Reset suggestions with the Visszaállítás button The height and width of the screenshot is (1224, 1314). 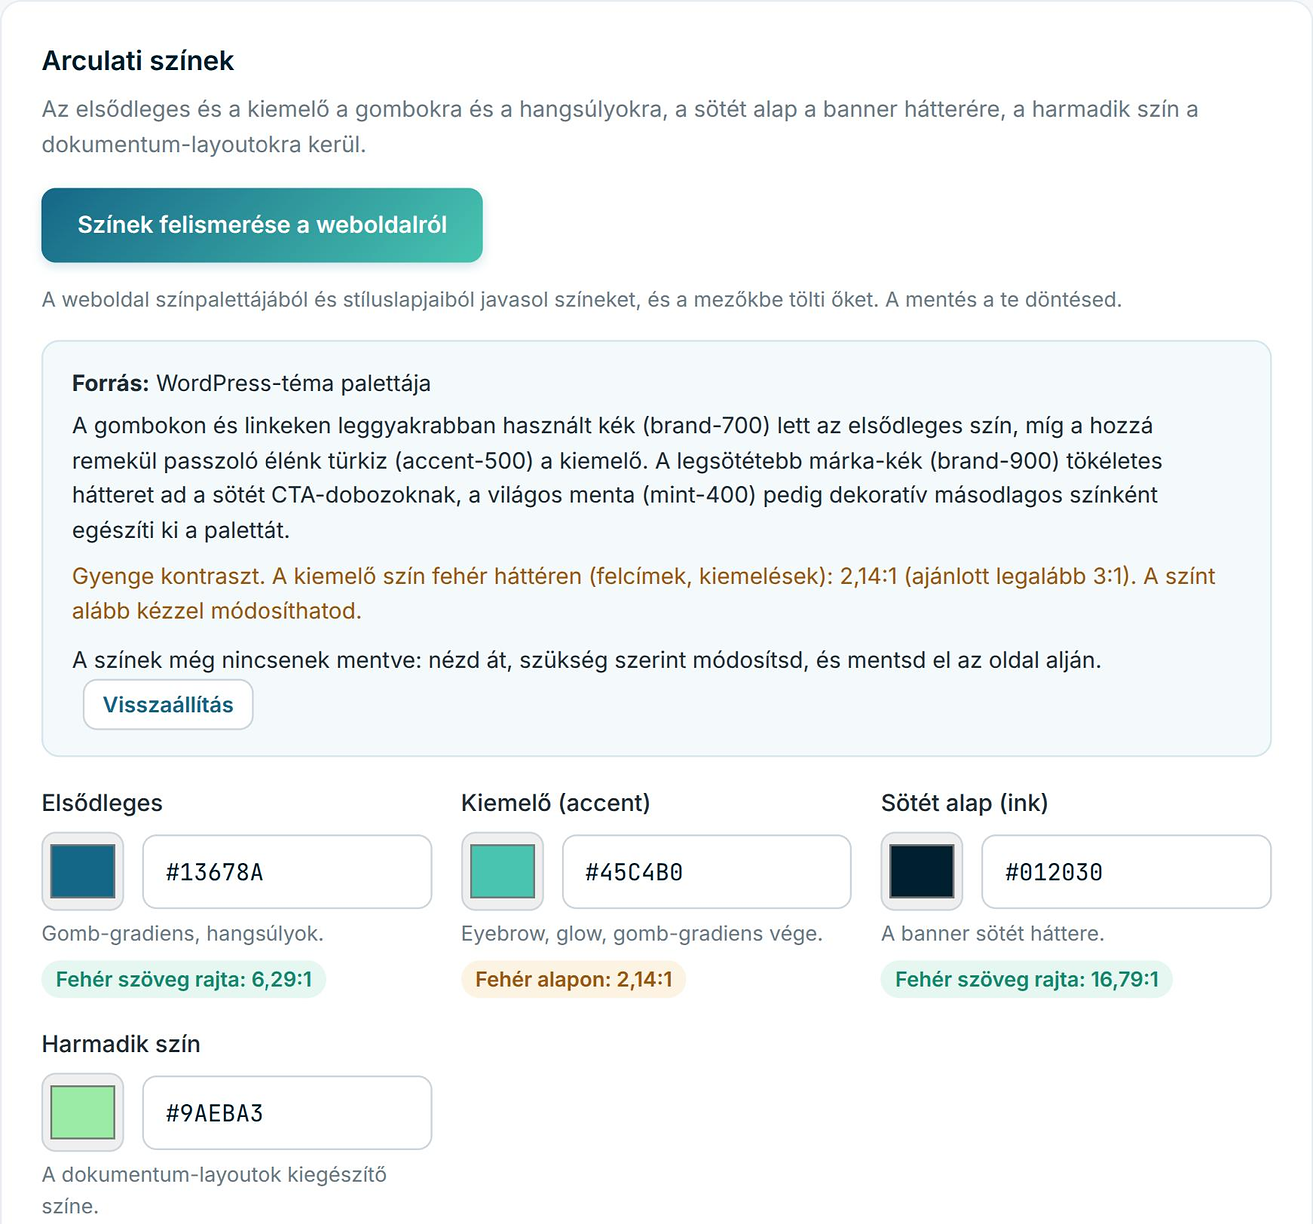[168, 705]
